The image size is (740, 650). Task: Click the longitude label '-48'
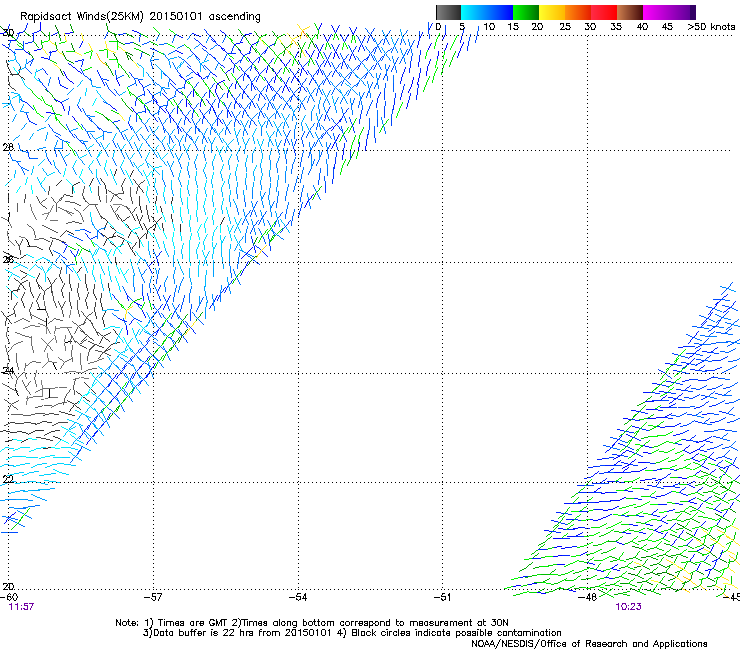coord(588,597)
